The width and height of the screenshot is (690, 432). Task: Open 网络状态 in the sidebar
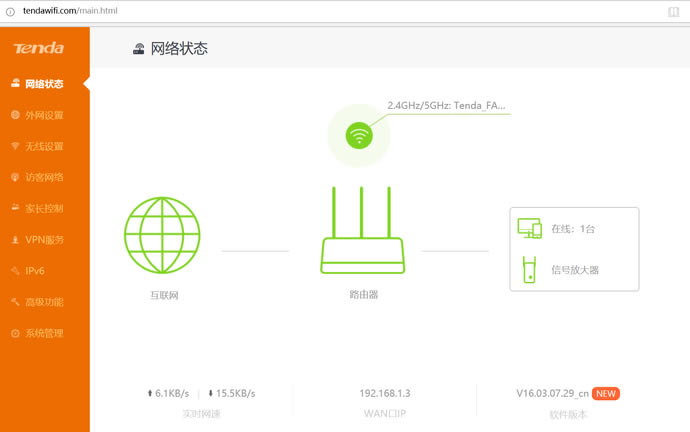[44, 84]
